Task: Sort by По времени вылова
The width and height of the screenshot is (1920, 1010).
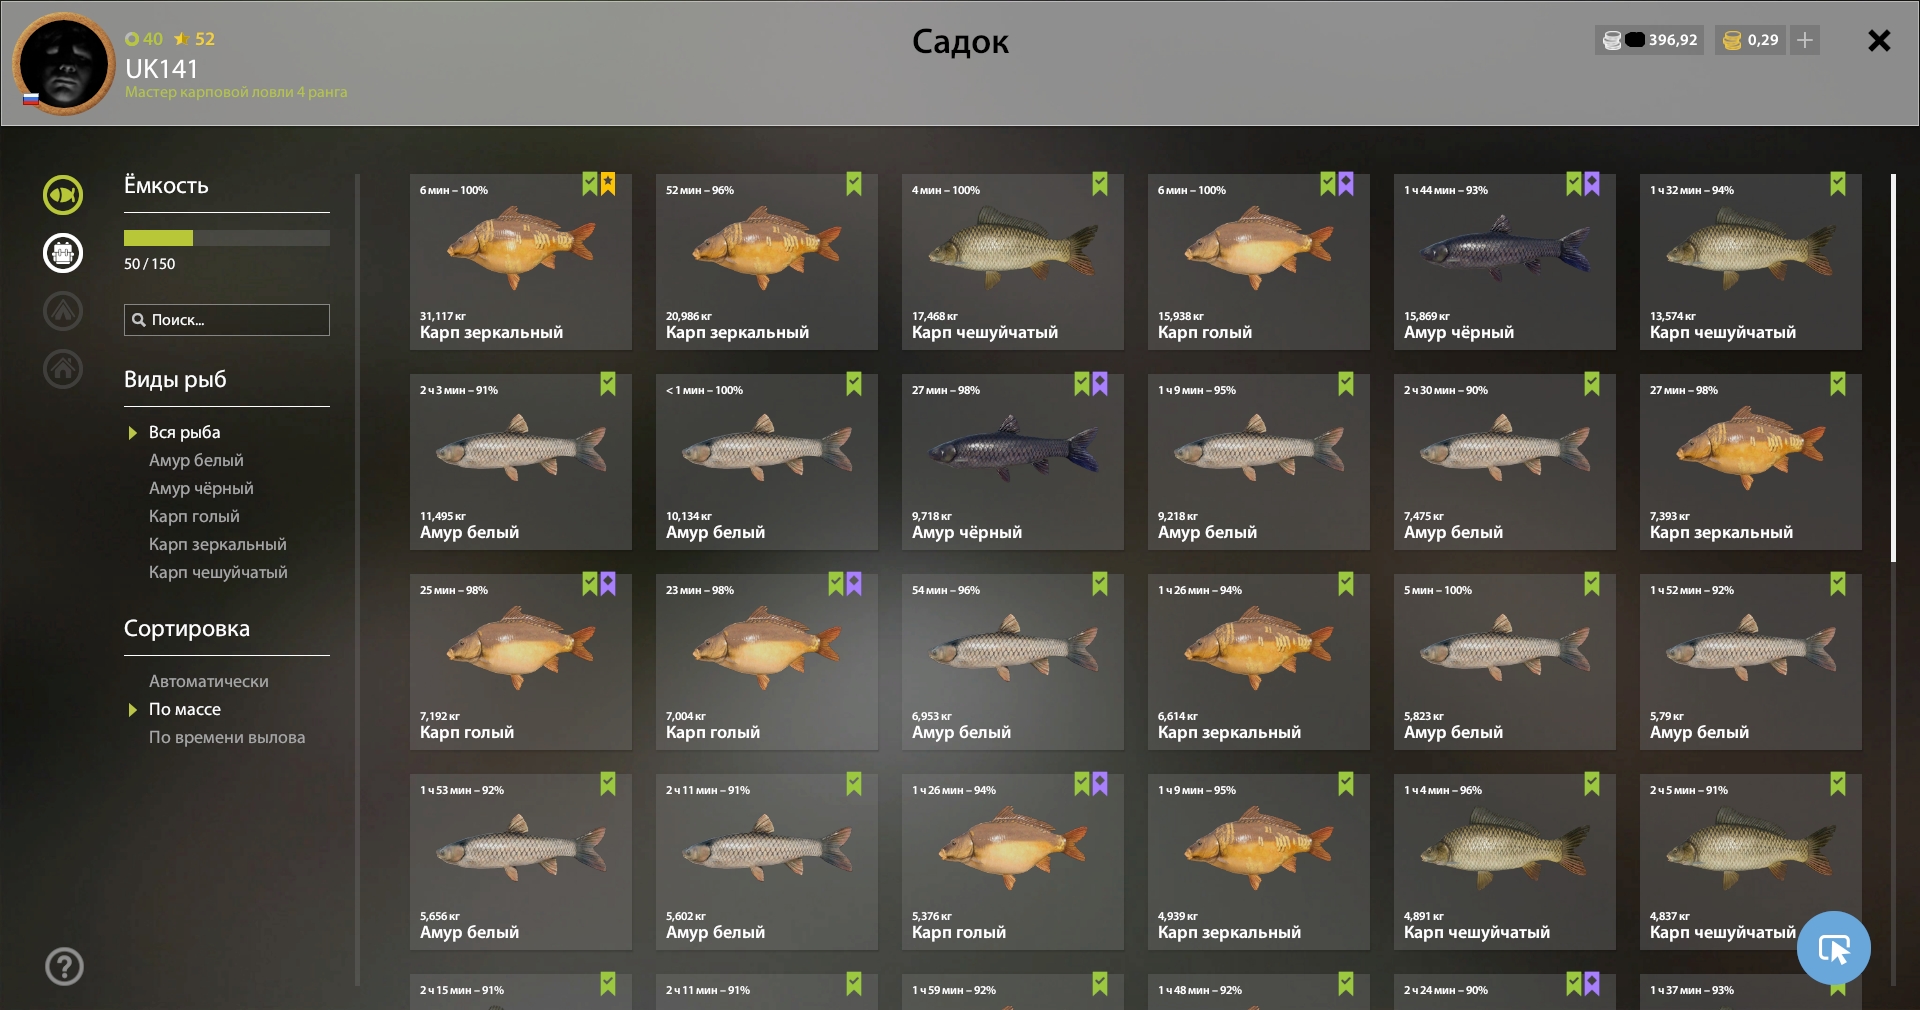Action: click(227, 737)
